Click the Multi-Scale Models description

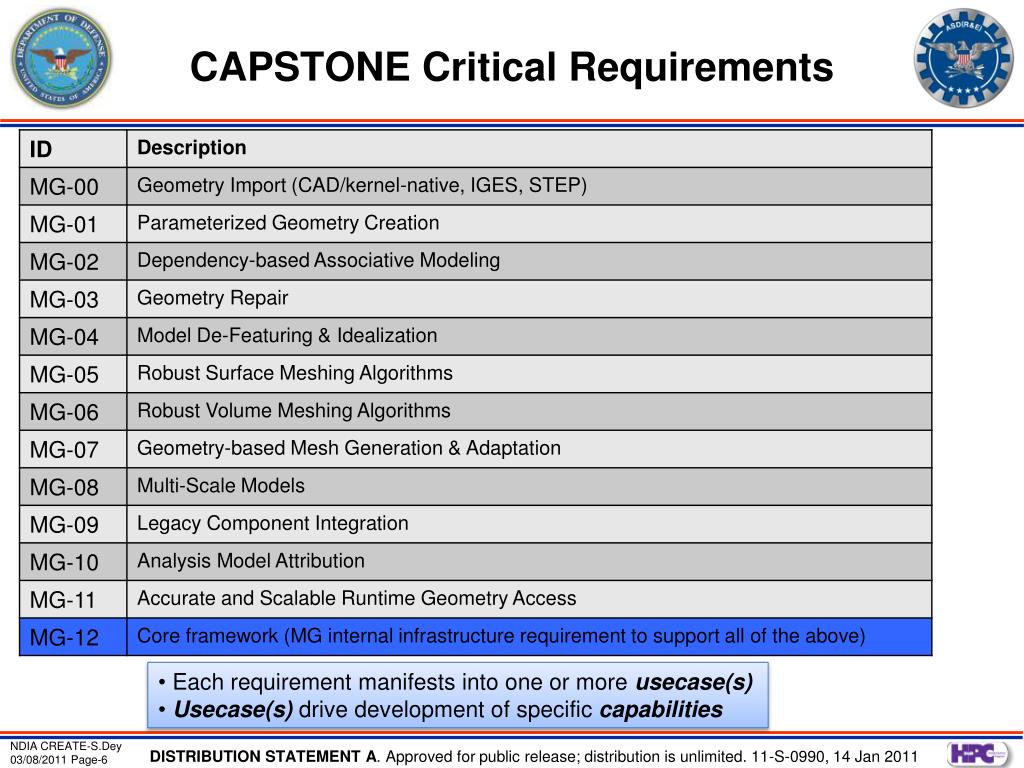(x=221, y=486)
